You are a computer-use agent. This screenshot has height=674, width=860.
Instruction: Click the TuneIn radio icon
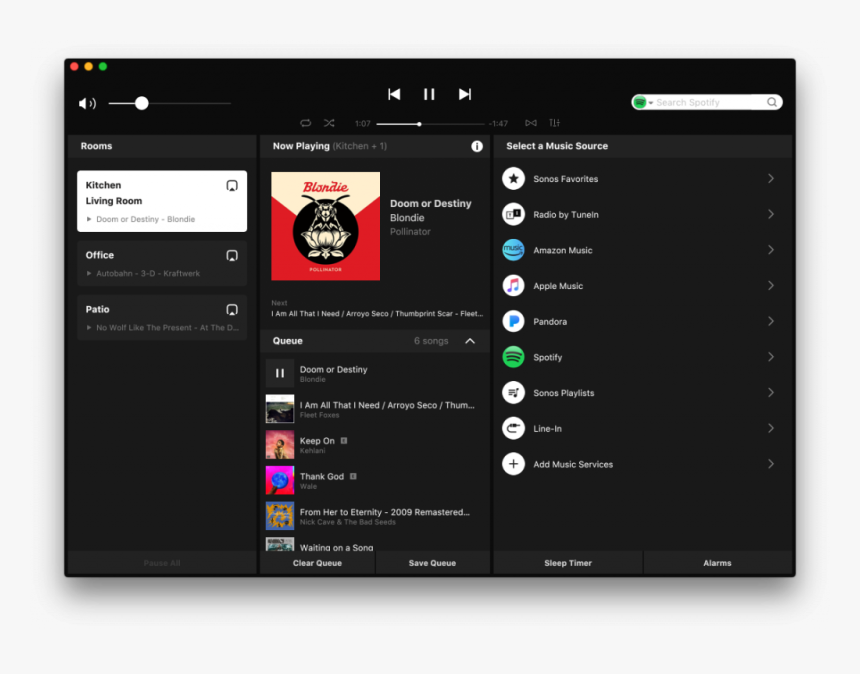pos(513,214)
